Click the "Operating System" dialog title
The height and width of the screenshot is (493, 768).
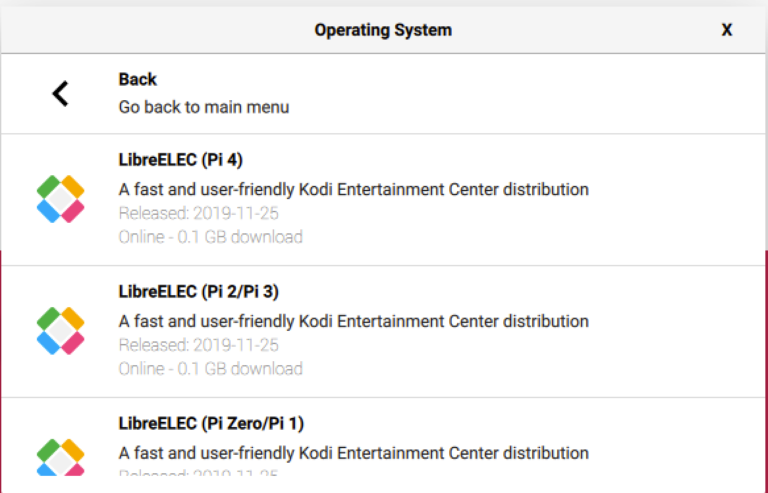click(383, 30)
